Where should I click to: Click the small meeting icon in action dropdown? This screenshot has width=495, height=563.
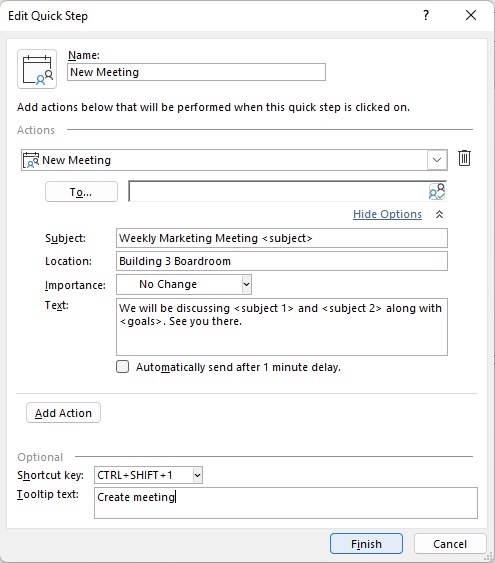(31, 160)
